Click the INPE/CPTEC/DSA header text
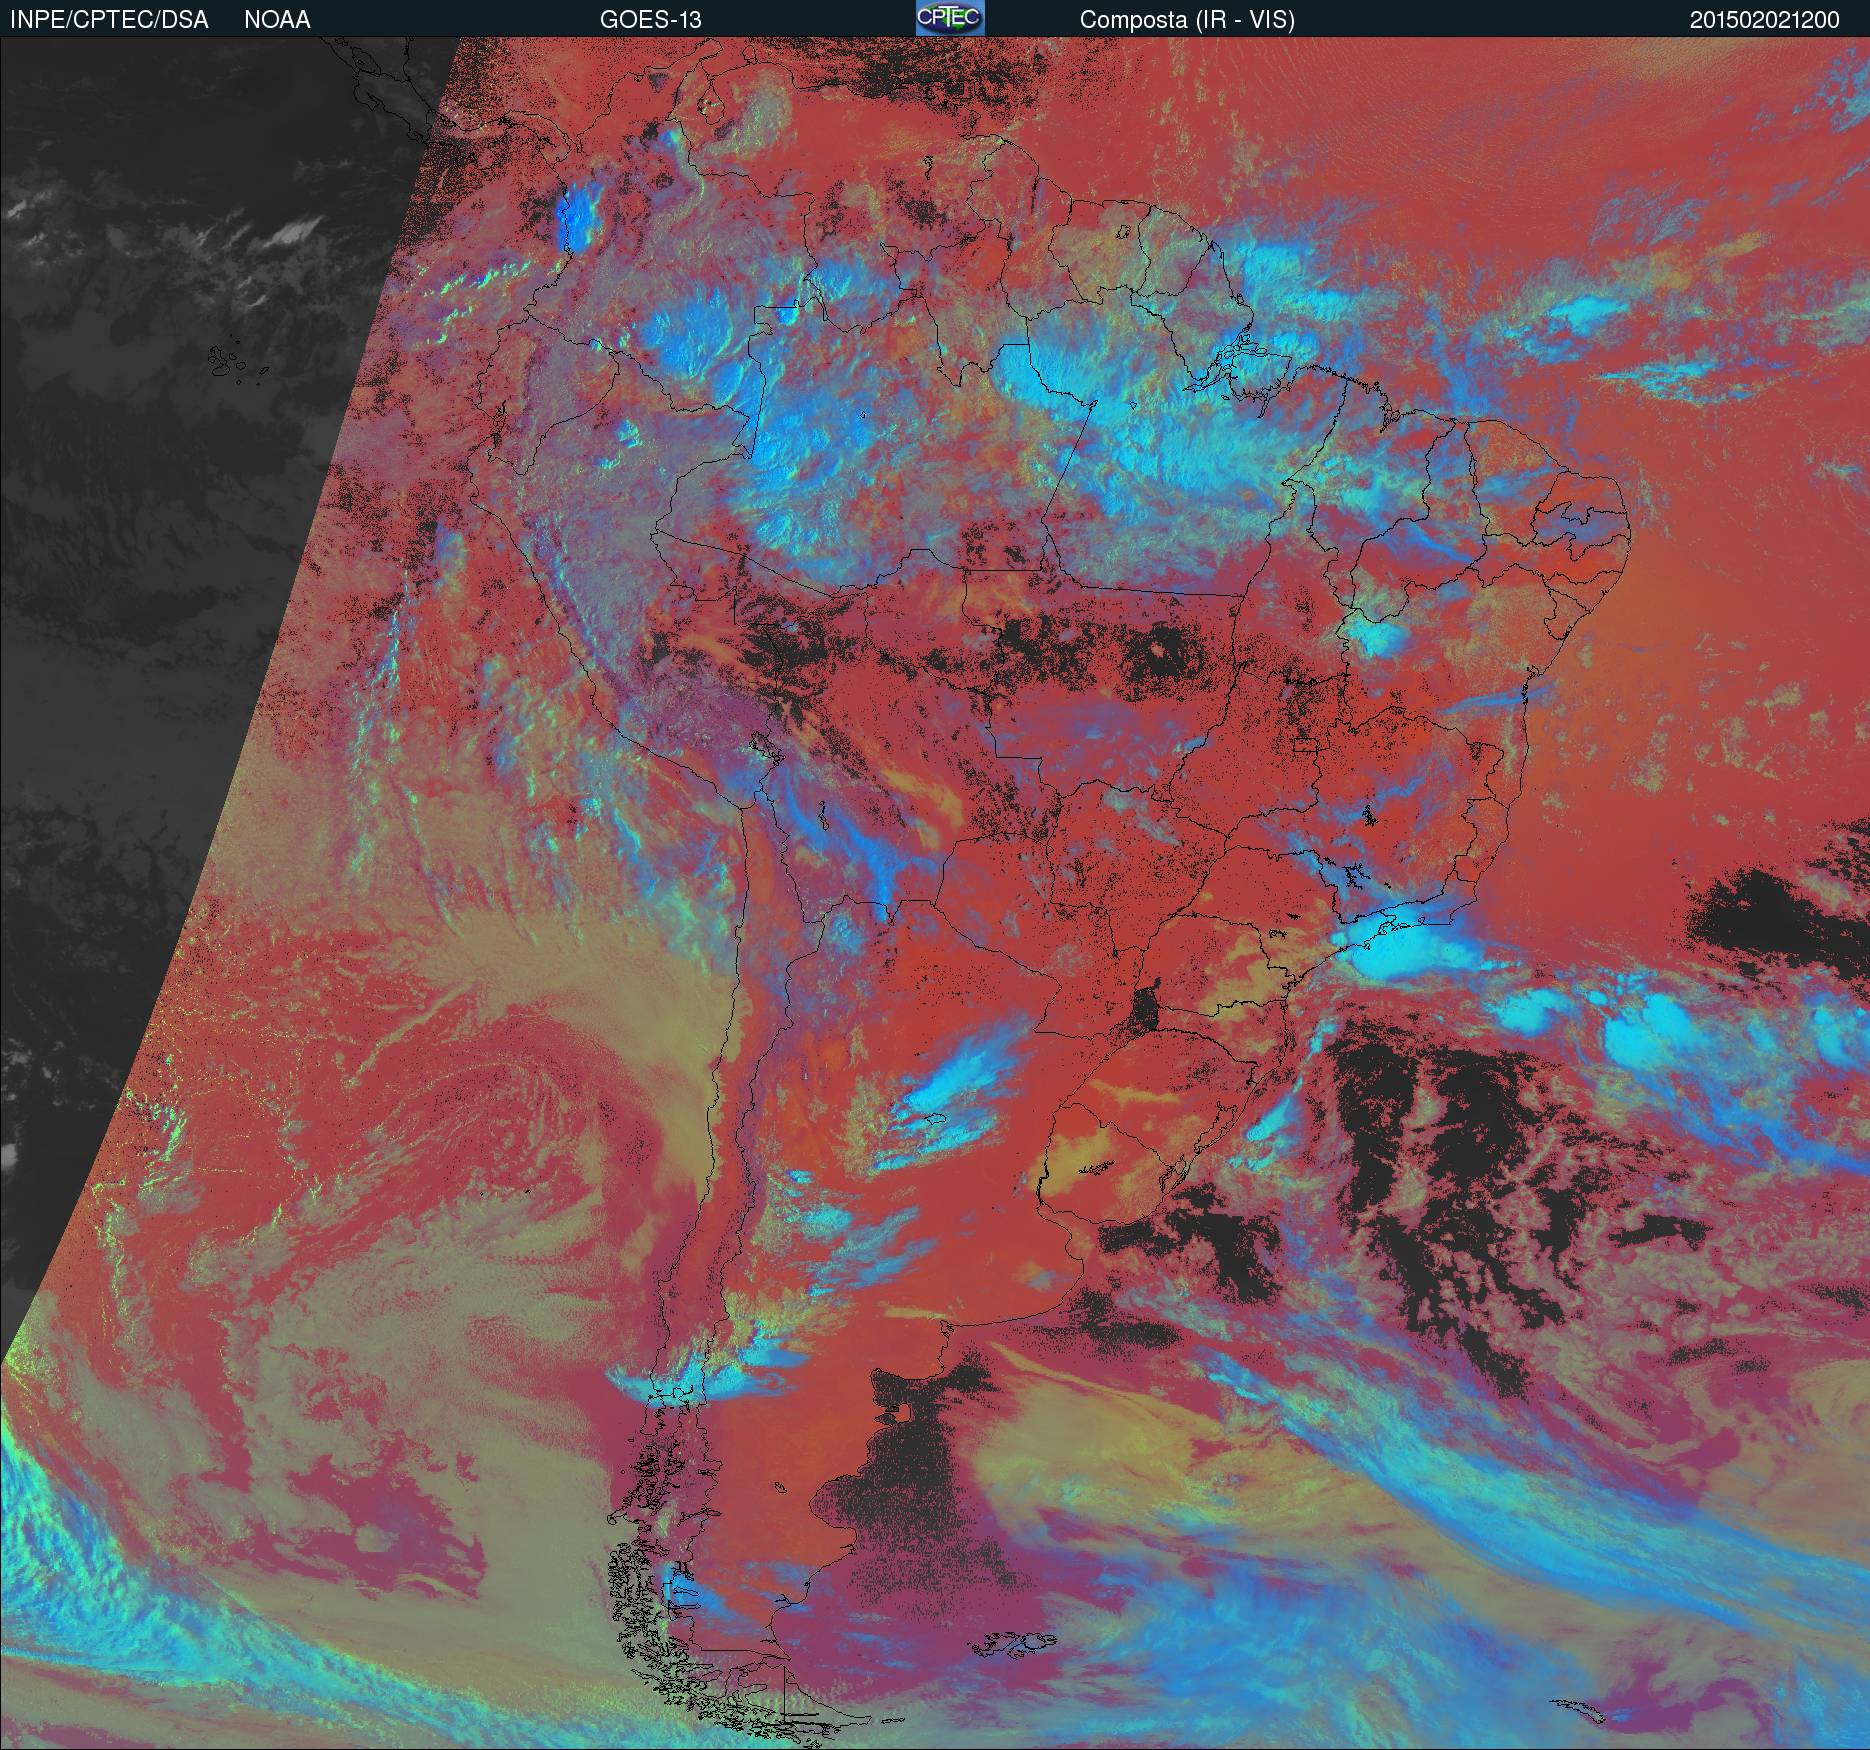The image size is (1870, 1750). (109, 20)
